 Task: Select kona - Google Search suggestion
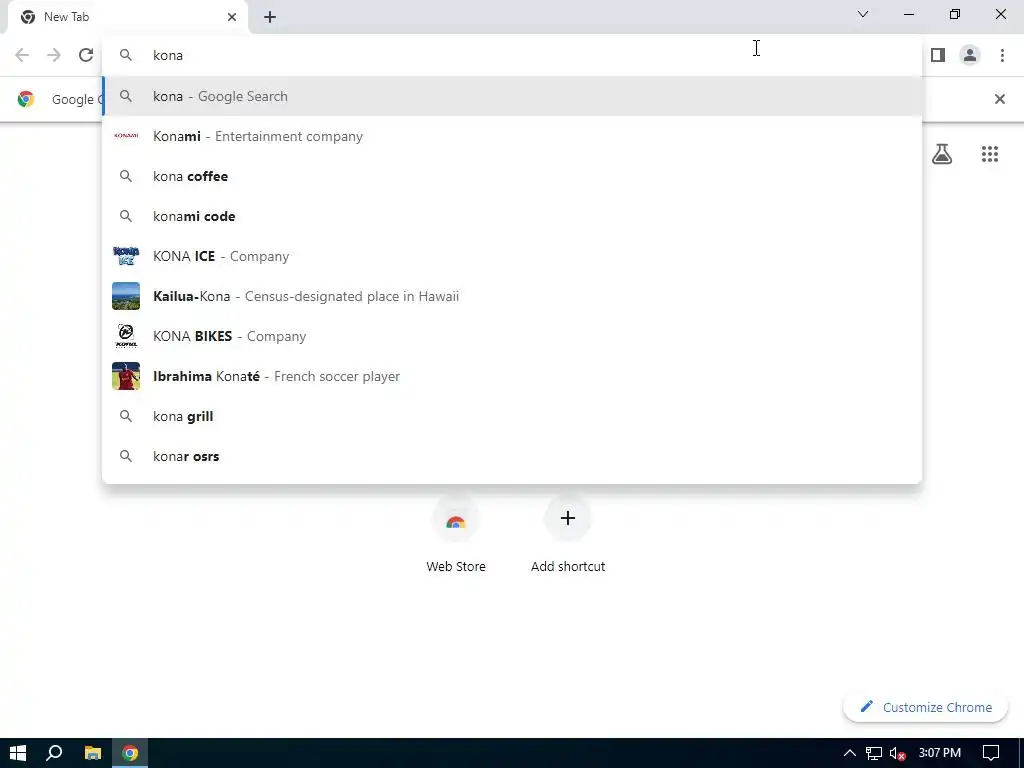[x=512, y=96]
